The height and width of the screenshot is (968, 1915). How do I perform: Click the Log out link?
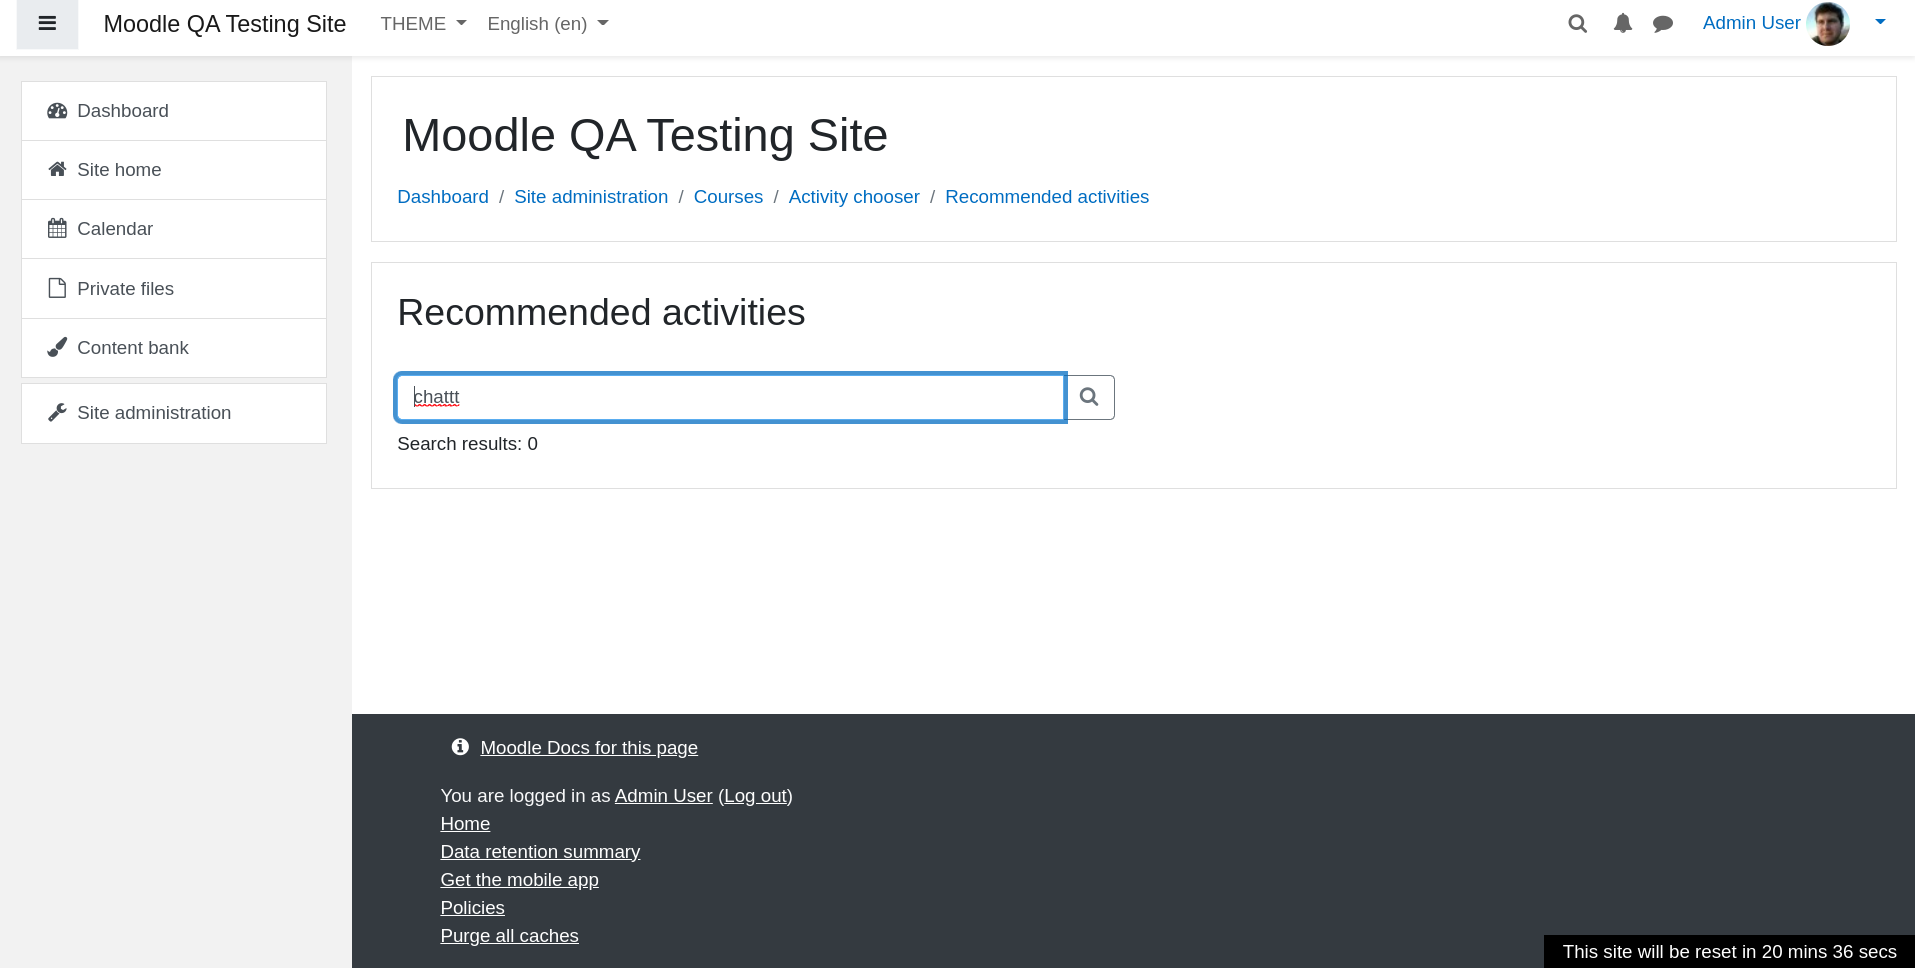[x=755, y=796]
